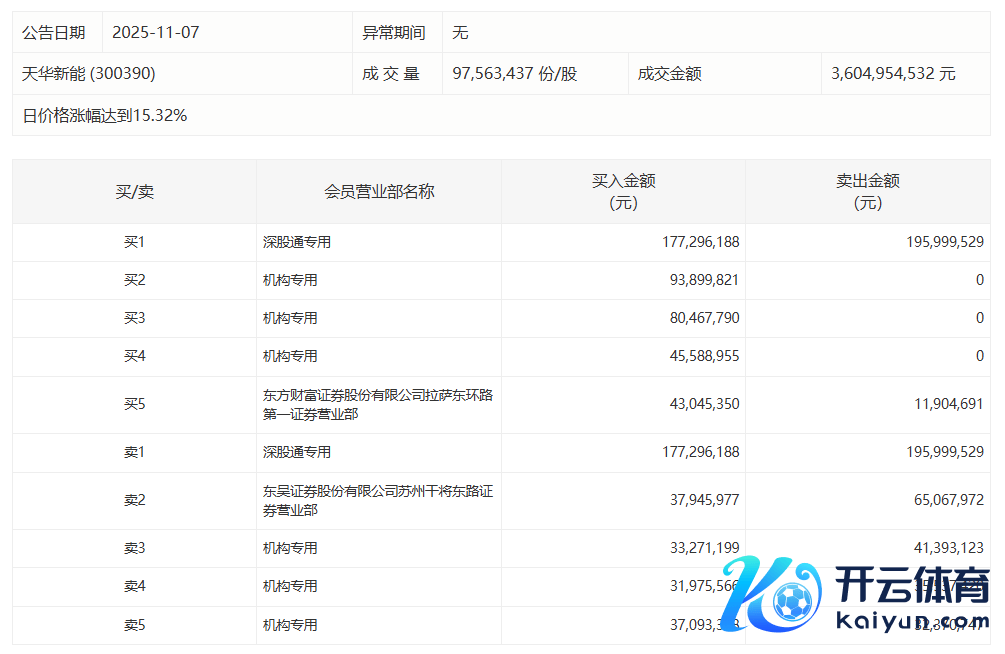Open the 天华新能 (300390) stock name
This screenshot has width=1005, height=654.
click(89, 74)
